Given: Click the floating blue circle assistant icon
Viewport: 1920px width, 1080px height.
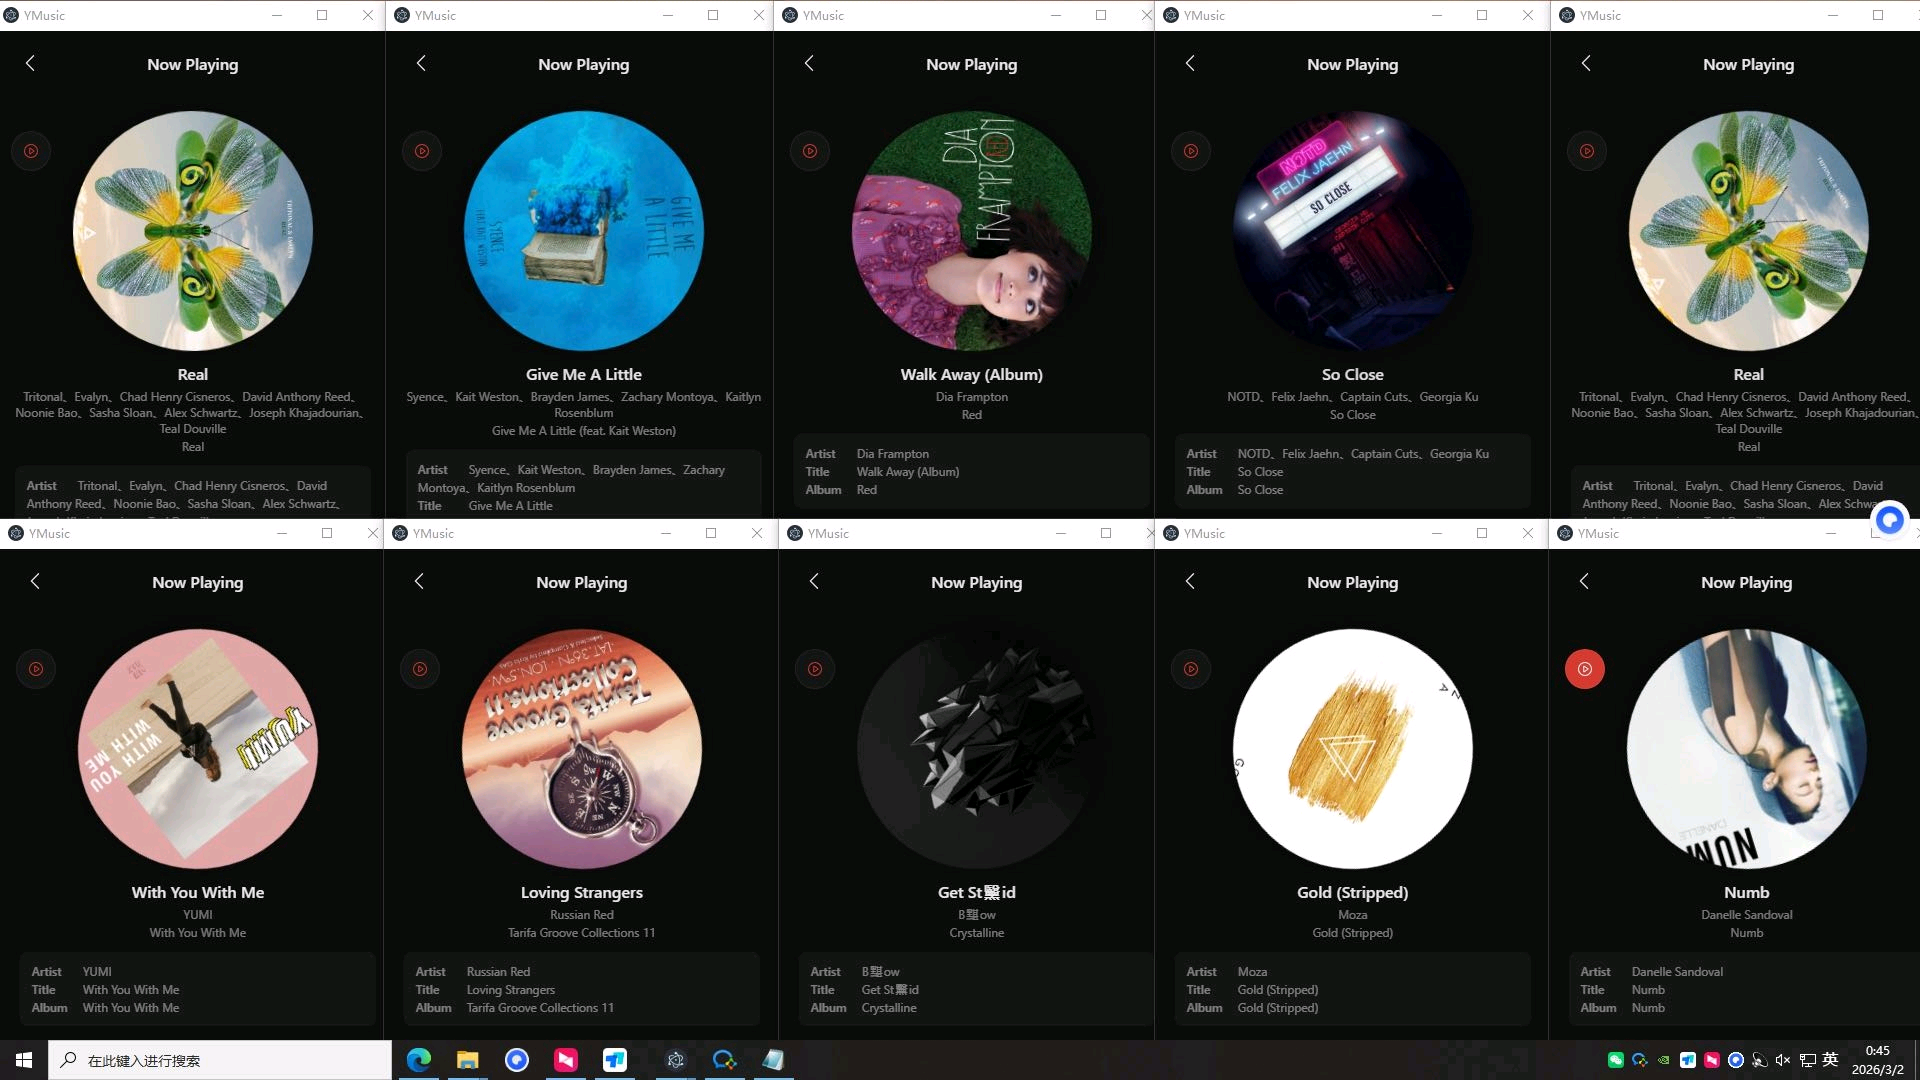Looking at the screenshot, I should coord(1889,520).
